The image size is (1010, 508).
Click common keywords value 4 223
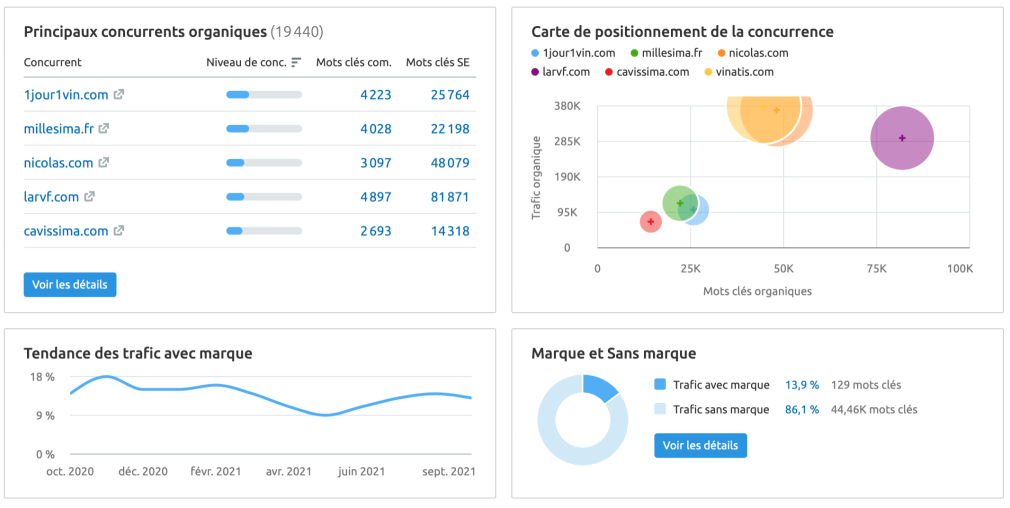(x=376, y=95)
